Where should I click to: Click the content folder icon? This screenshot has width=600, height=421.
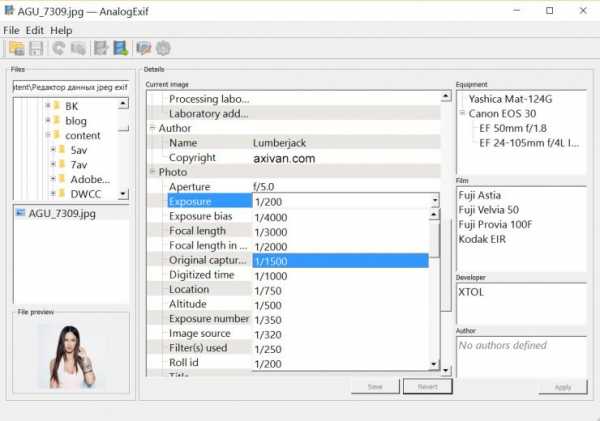pos(57,135)
